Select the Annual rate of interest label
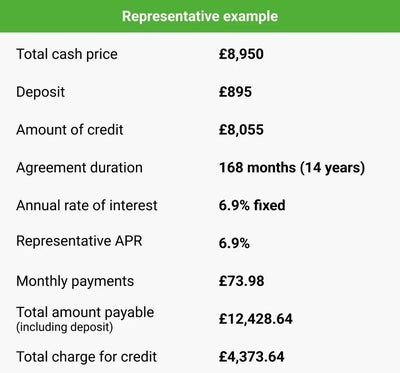 pos(87,205)
